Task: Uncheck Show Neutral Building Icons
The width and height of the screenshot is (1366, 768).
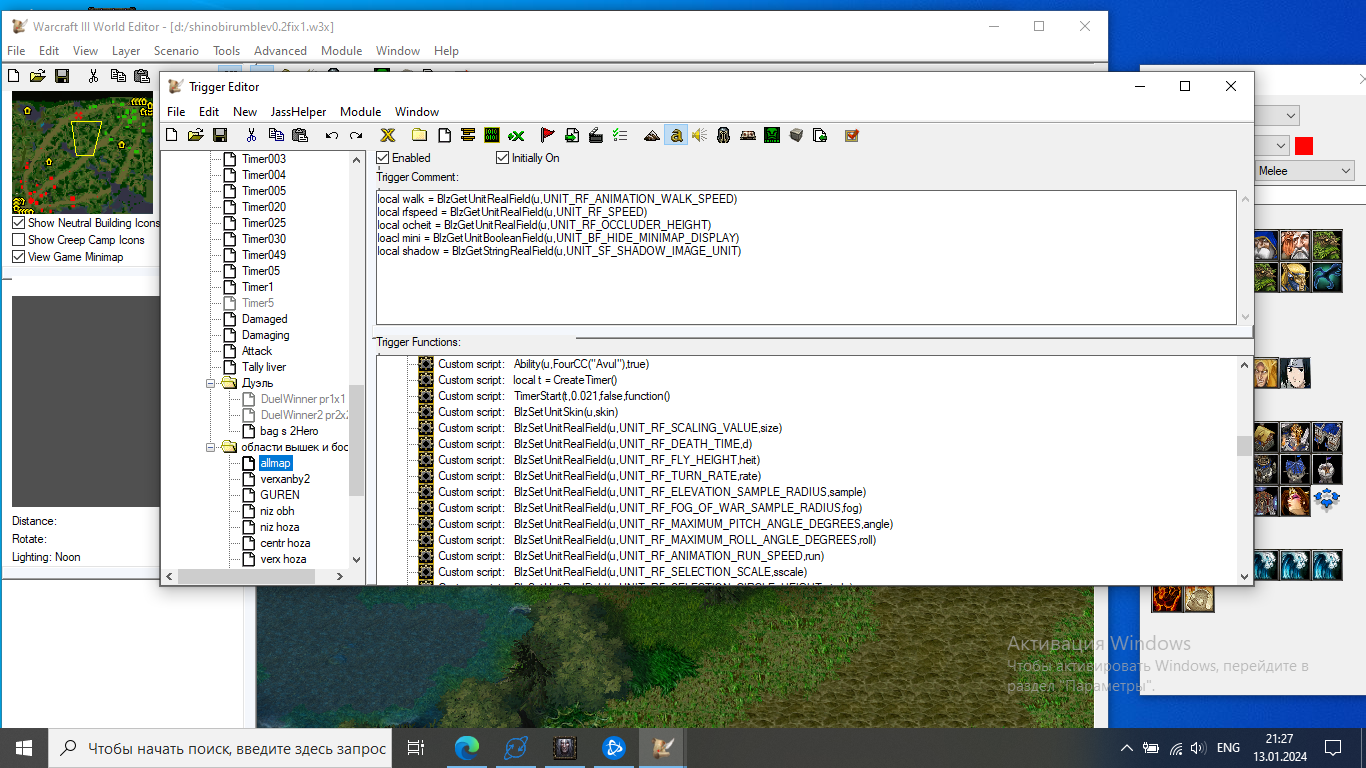Action: (19, 223)
